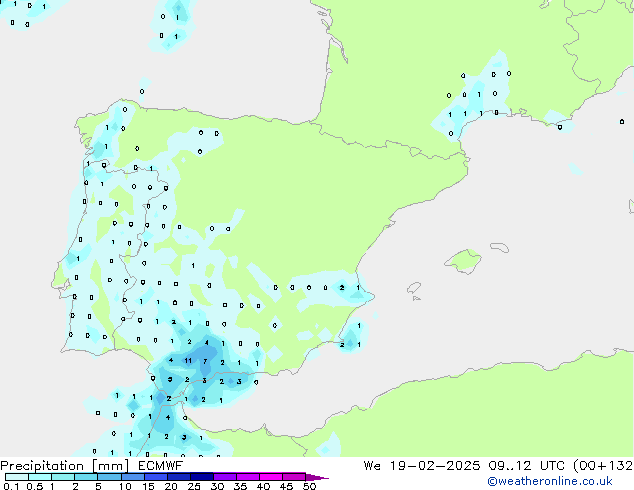634x490 pixels.
Task: Click the '09..12 UTC' time text
Action: click(x=527, y=466)
